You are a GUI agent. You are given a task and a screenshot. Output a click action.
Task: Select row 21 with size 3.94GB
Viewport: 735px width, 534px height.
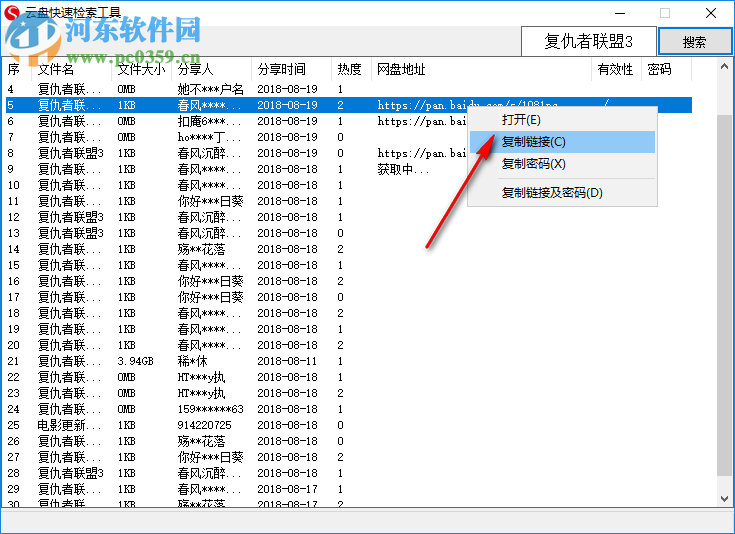(348, 361)
